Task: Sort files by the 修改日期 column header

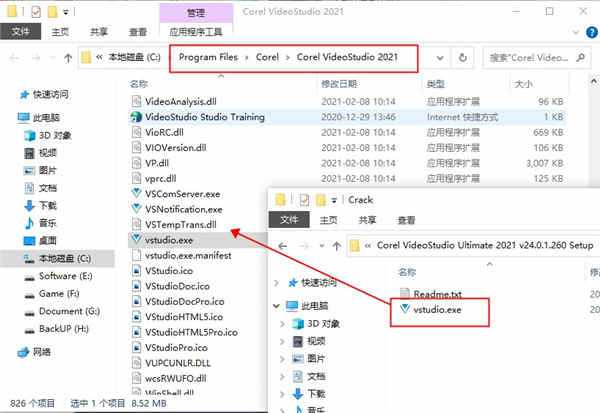Action: [339, 84]
